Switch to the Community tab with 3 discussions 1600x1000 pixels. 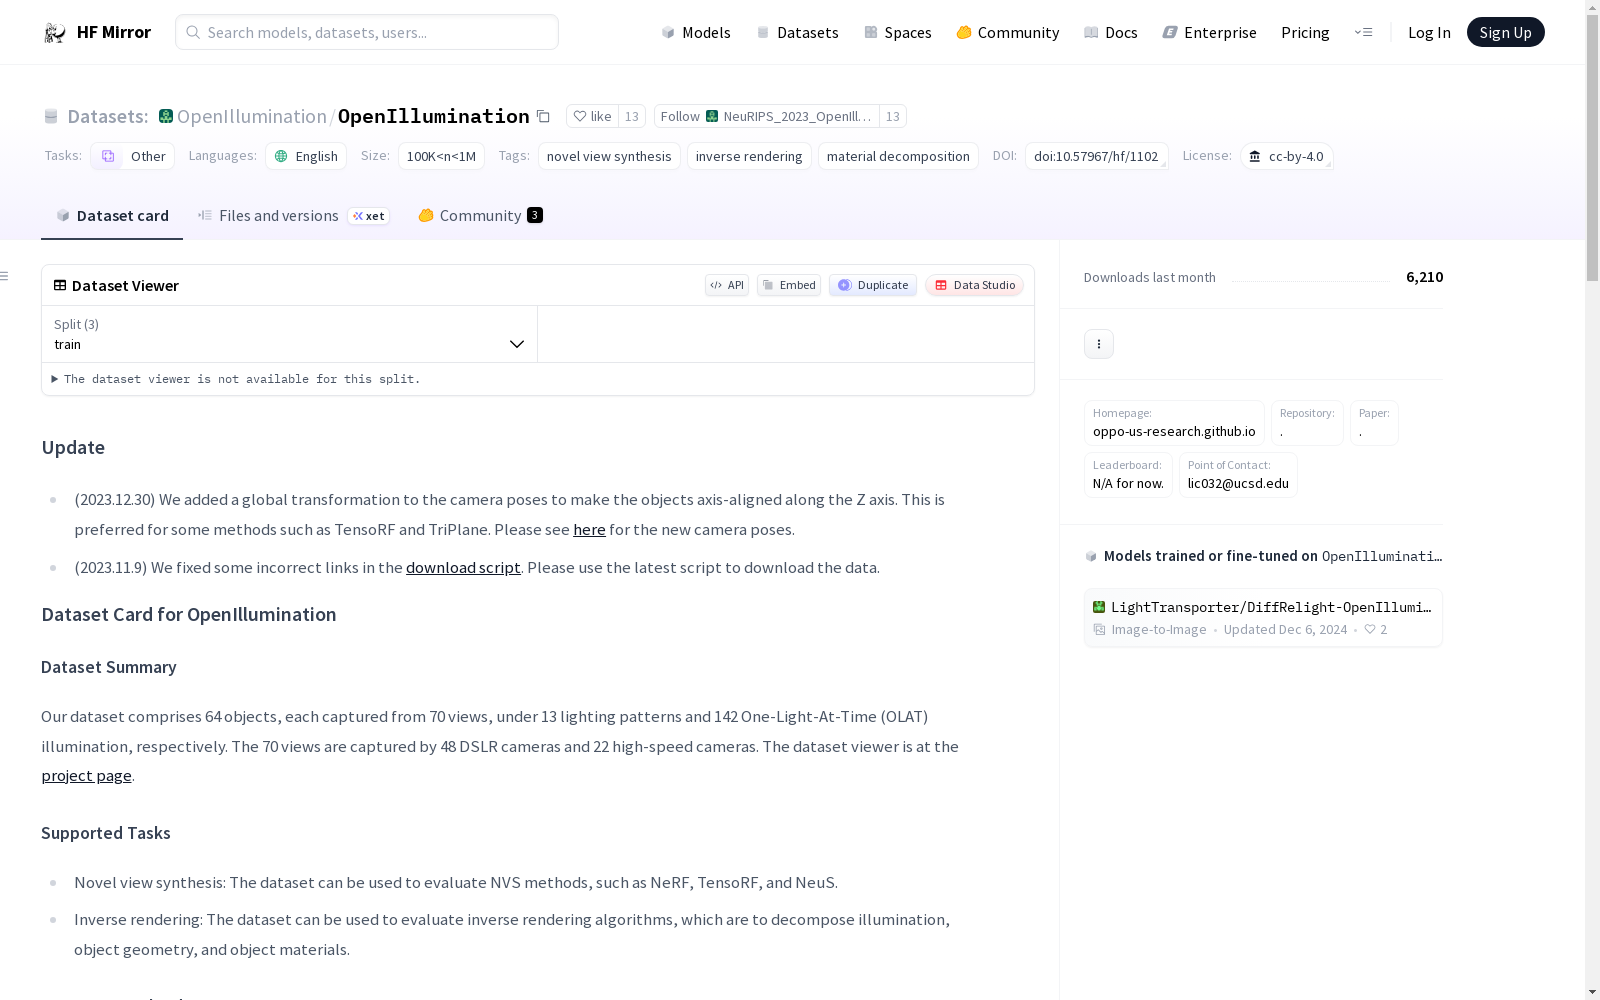click(480, 215)
